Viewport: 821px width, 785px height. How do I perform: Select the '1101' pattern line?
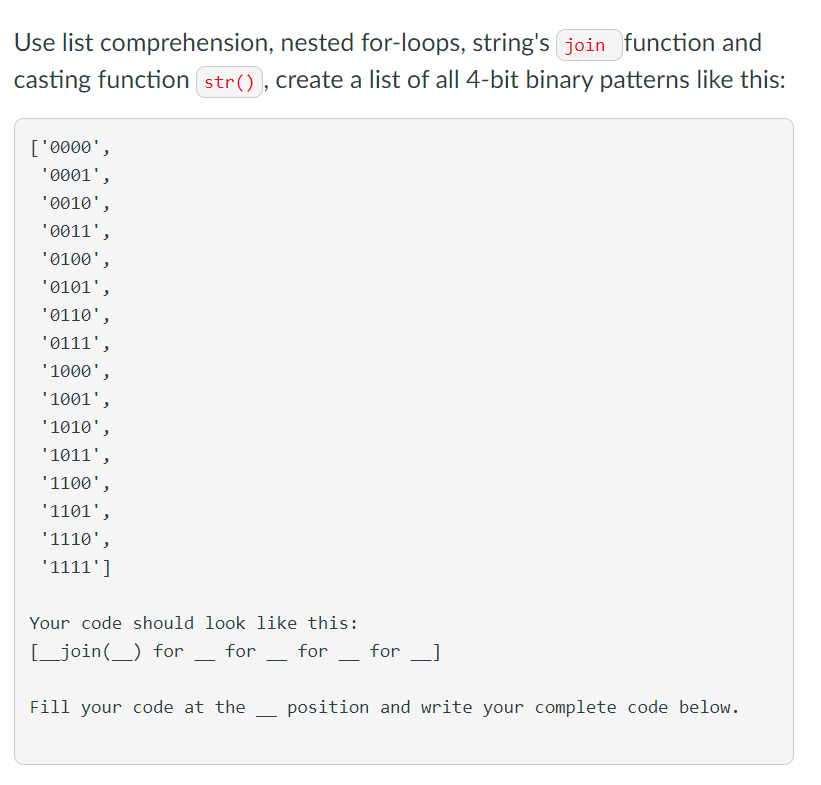click(x=75, y=512)
